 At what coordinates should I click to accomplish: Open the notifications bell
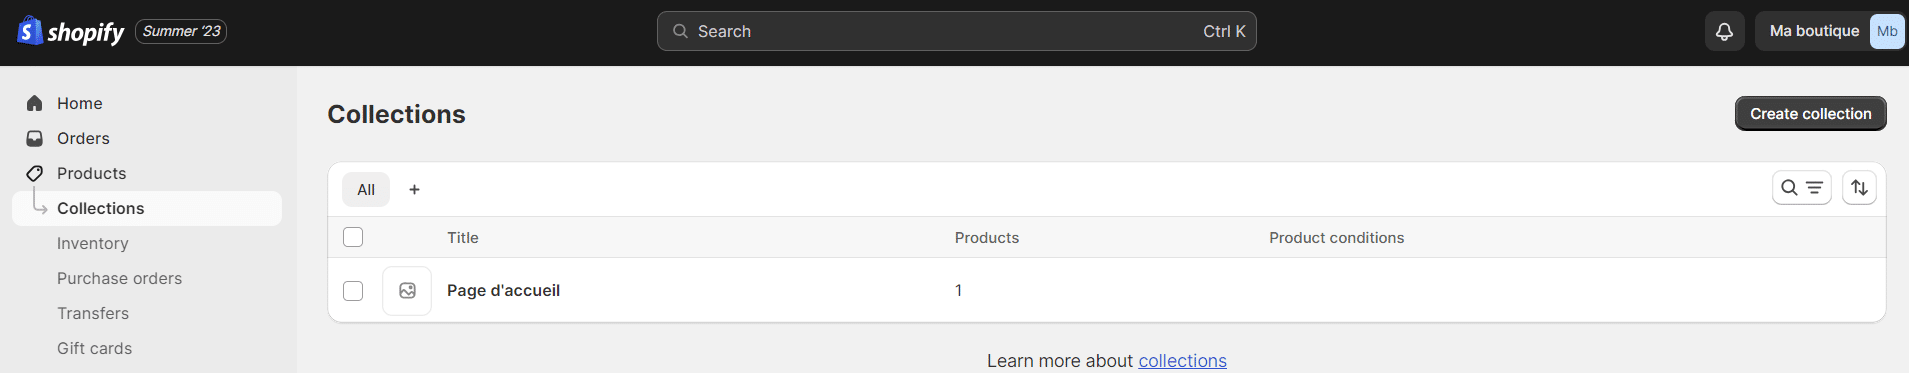[x=1725, y=31]
